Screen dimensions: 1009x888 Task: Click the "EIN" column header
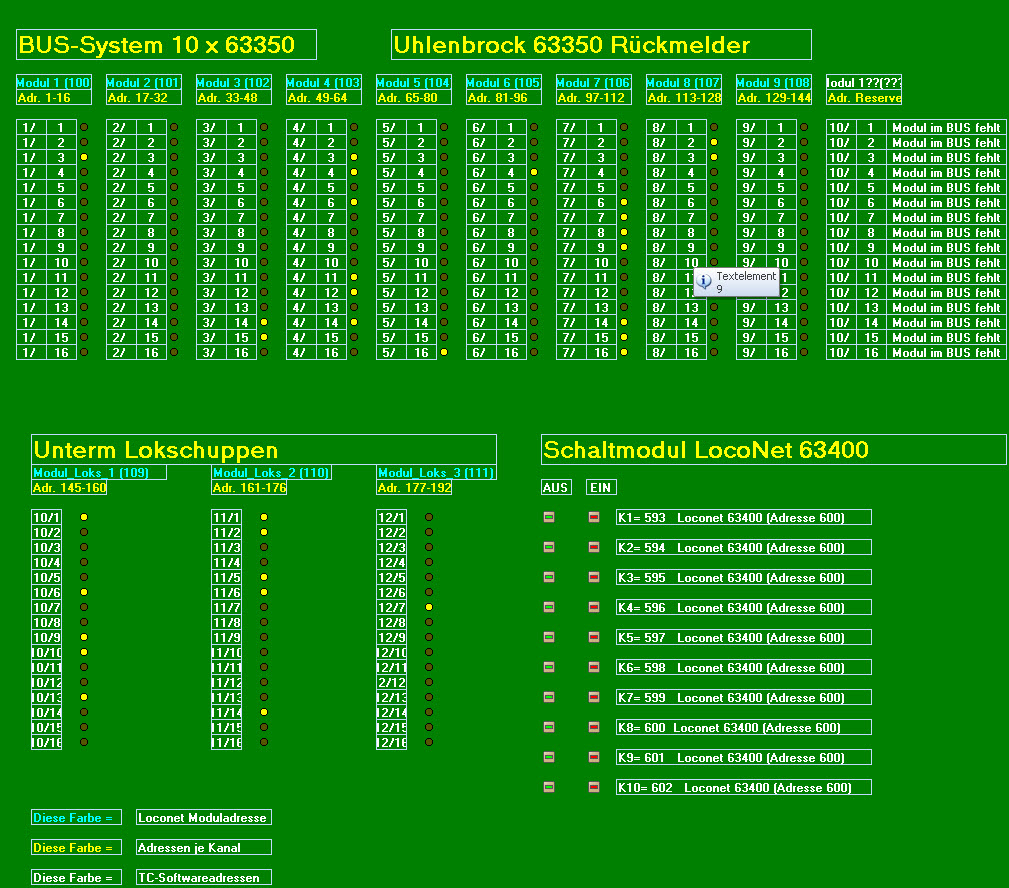pos(601,487)
